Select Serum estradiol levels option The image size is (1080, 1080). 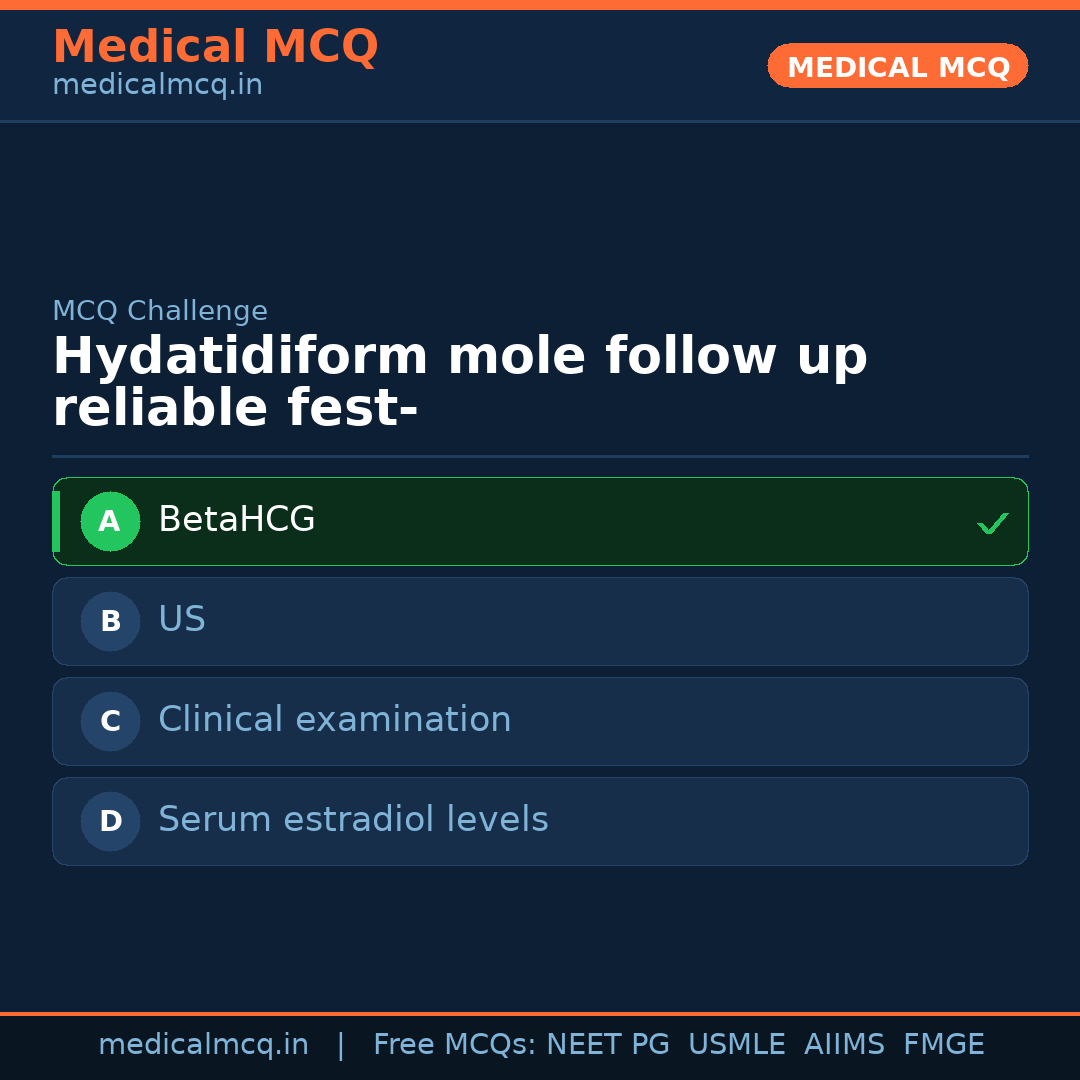540,821
